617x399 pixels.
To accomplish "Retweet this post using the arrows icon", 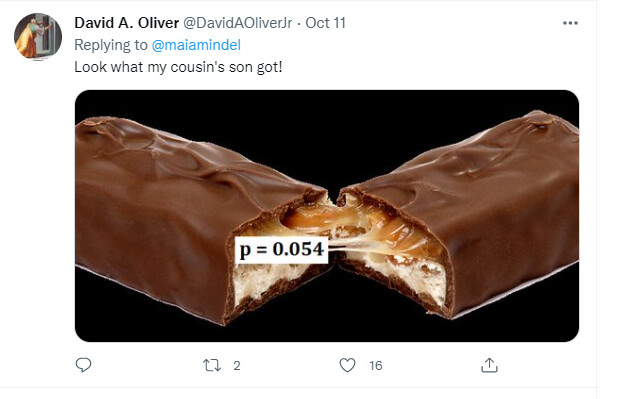I will pos(212,366).
